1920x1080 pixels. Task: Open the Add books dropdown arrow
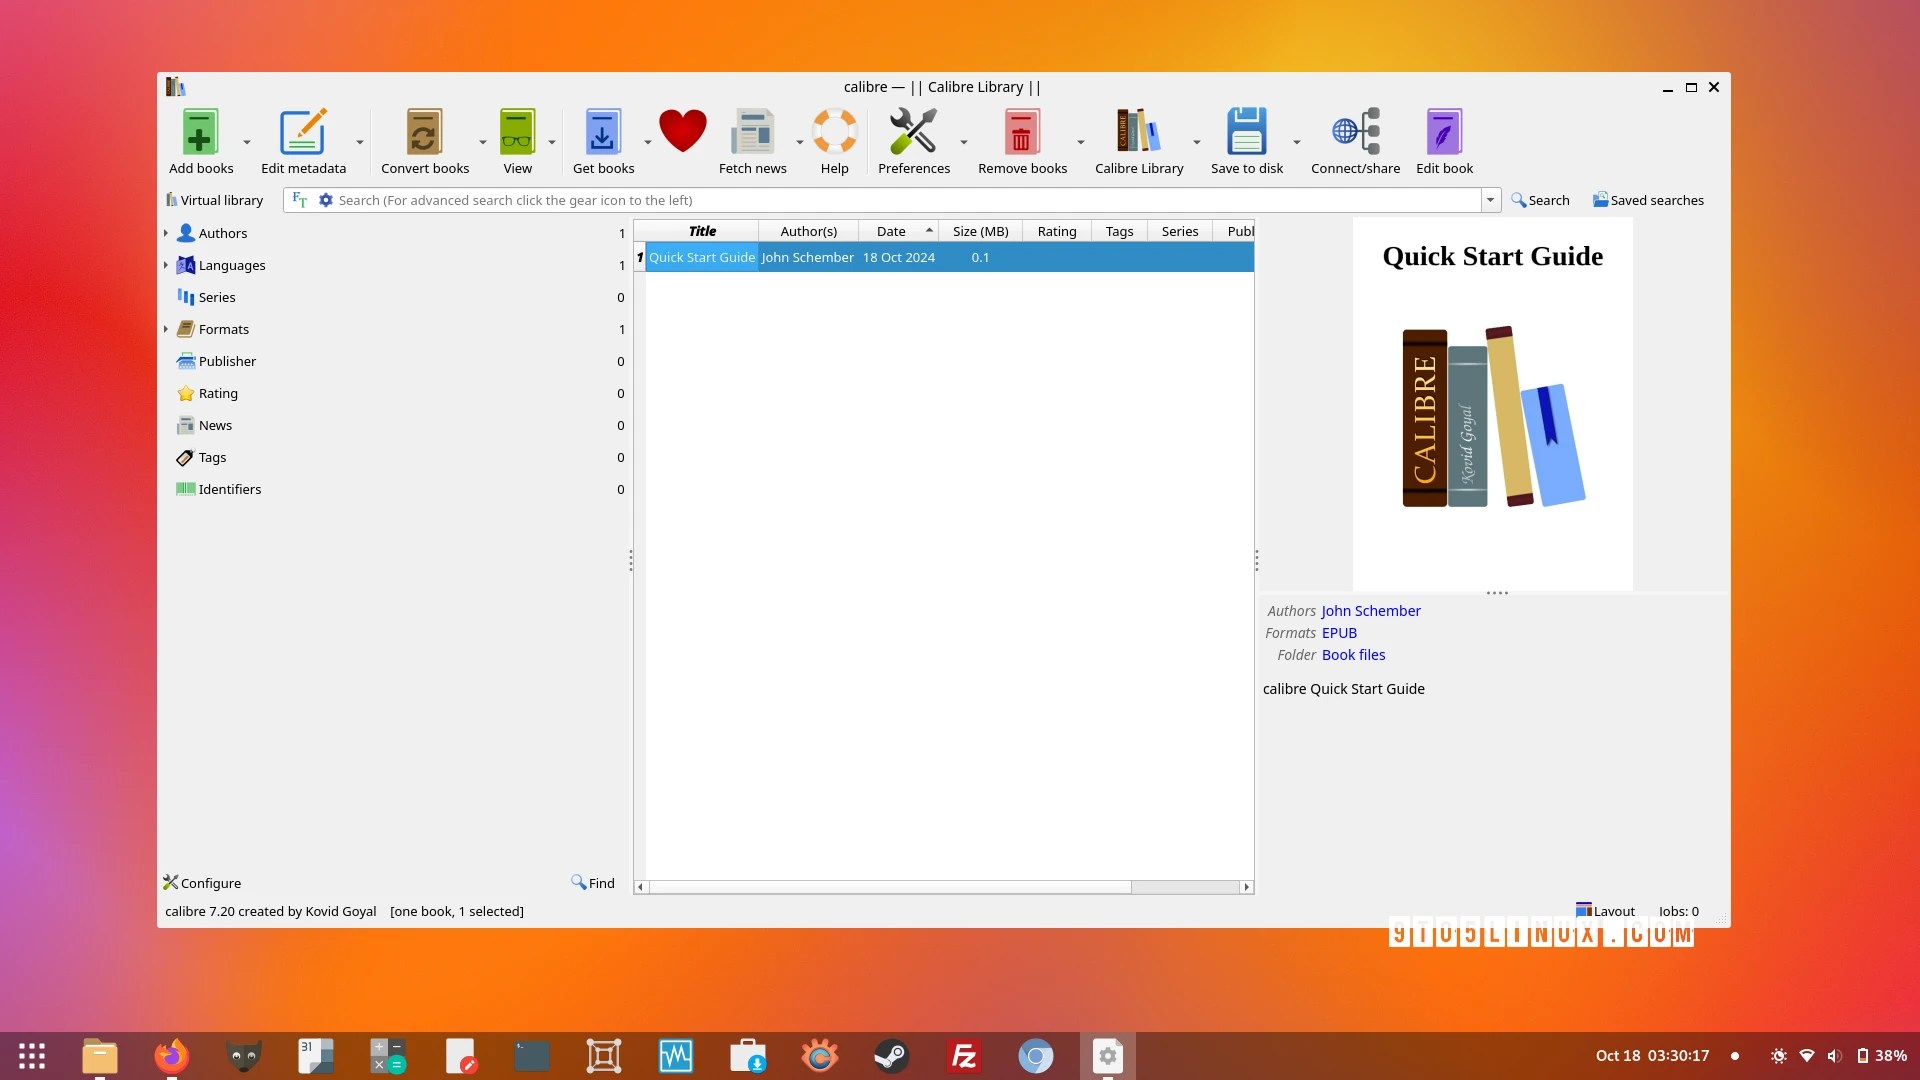[x=247, y=142]
